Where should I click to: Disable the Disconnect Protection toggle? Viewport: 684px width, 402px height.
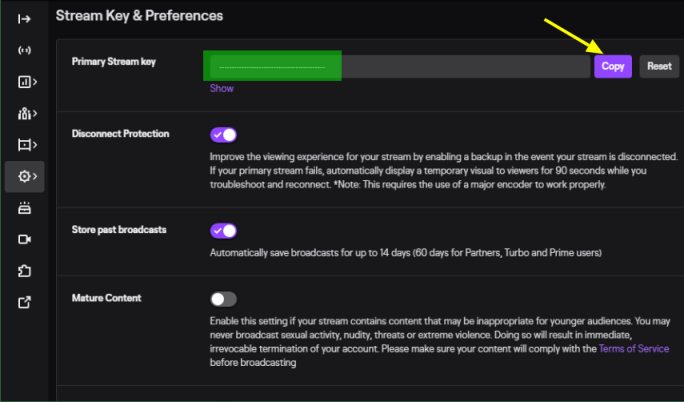223,134
